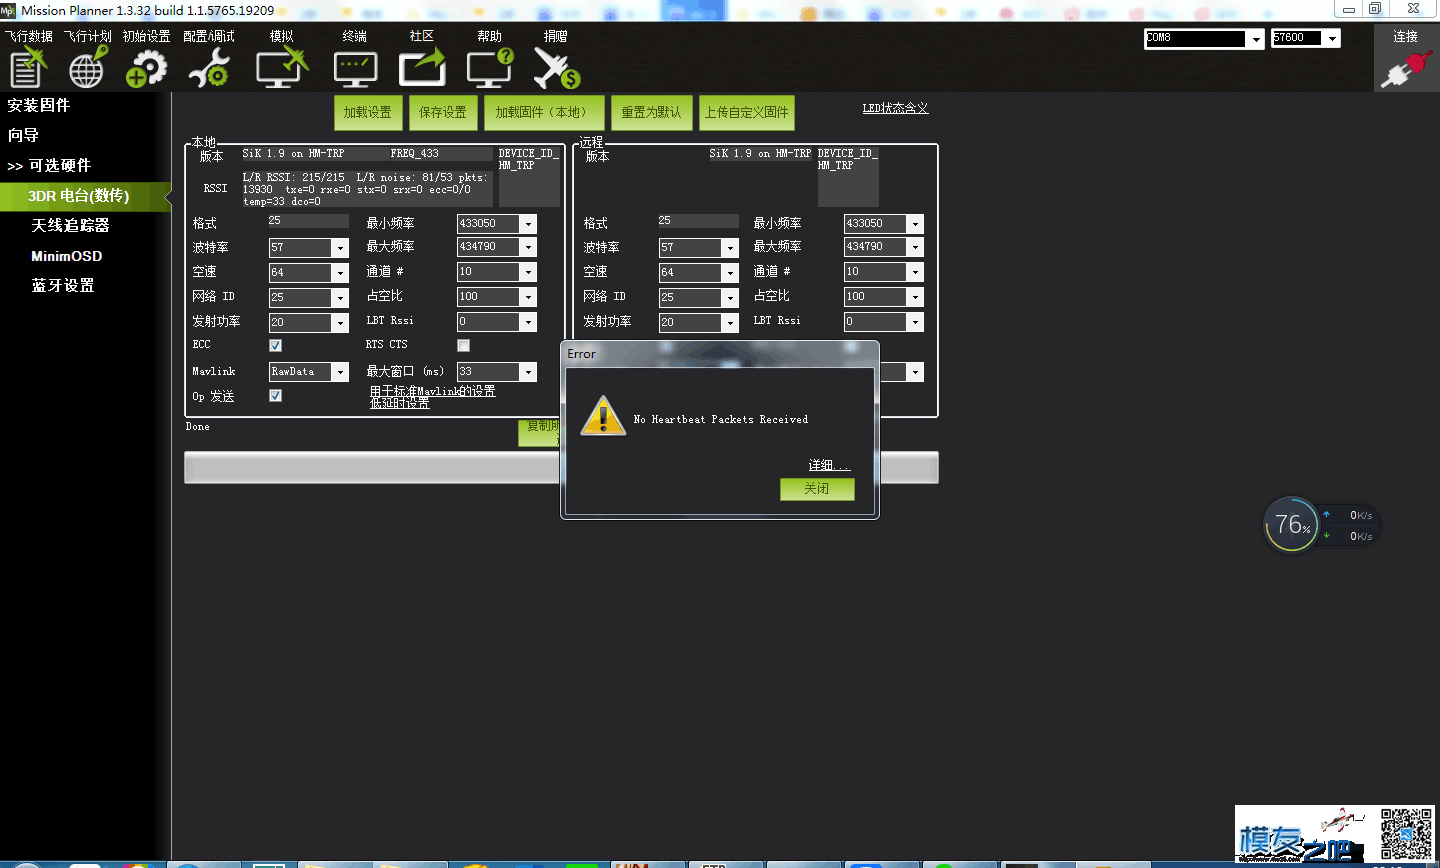Open the Simulation (模拟) monitor icon
Viewport: 1440px width, 868px height.
[x=282, y=67]
